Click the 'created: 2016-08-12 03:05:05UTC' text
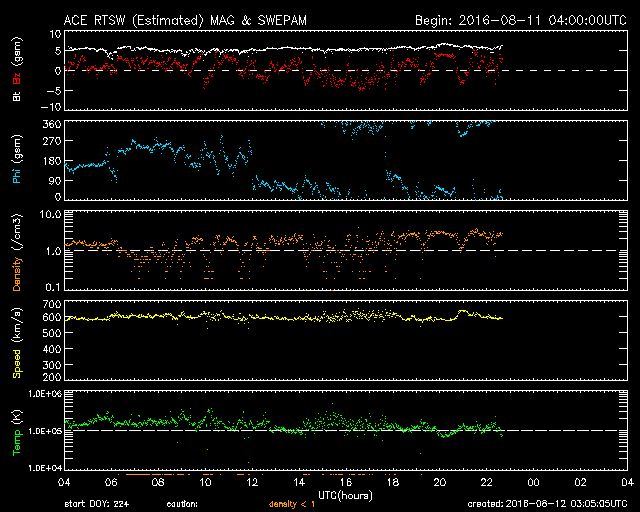640x512 pixels. click(x=547, y=504)
